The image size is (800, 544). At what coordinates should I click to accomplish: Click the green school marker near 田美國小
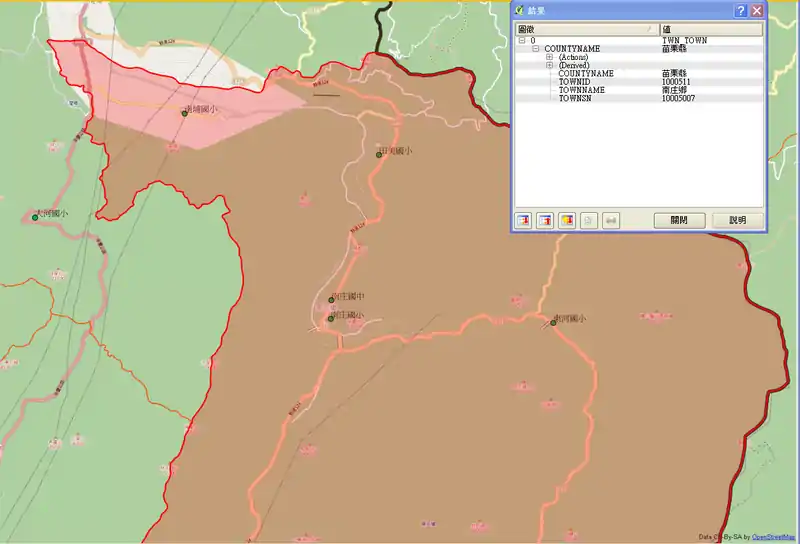[x=380, y=155]
